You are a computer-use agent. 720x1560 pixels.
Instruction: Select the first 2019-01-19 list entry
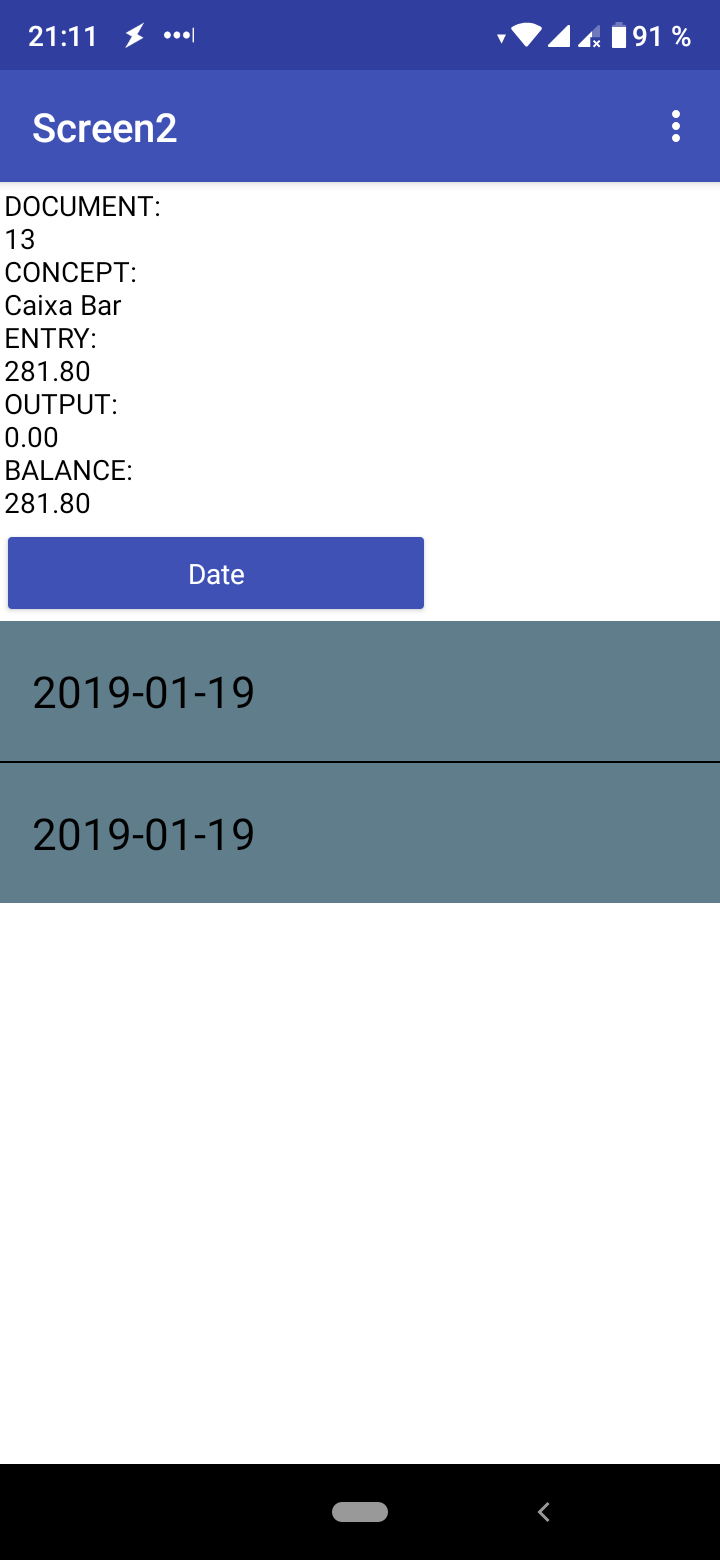tap(360, 691)
